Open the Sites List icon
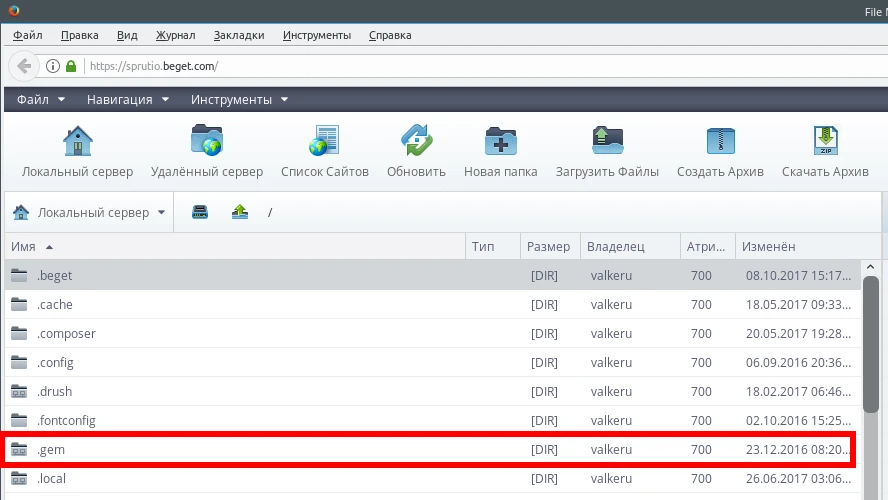Image resolution: width=888 pixels, height=500 pixels. click(324, 141)
